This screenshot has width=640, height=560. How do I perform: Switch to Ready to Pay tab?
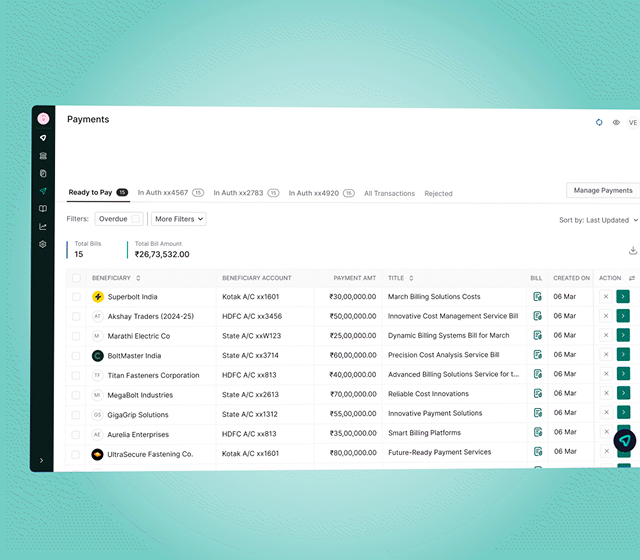(x=98, y=192)
